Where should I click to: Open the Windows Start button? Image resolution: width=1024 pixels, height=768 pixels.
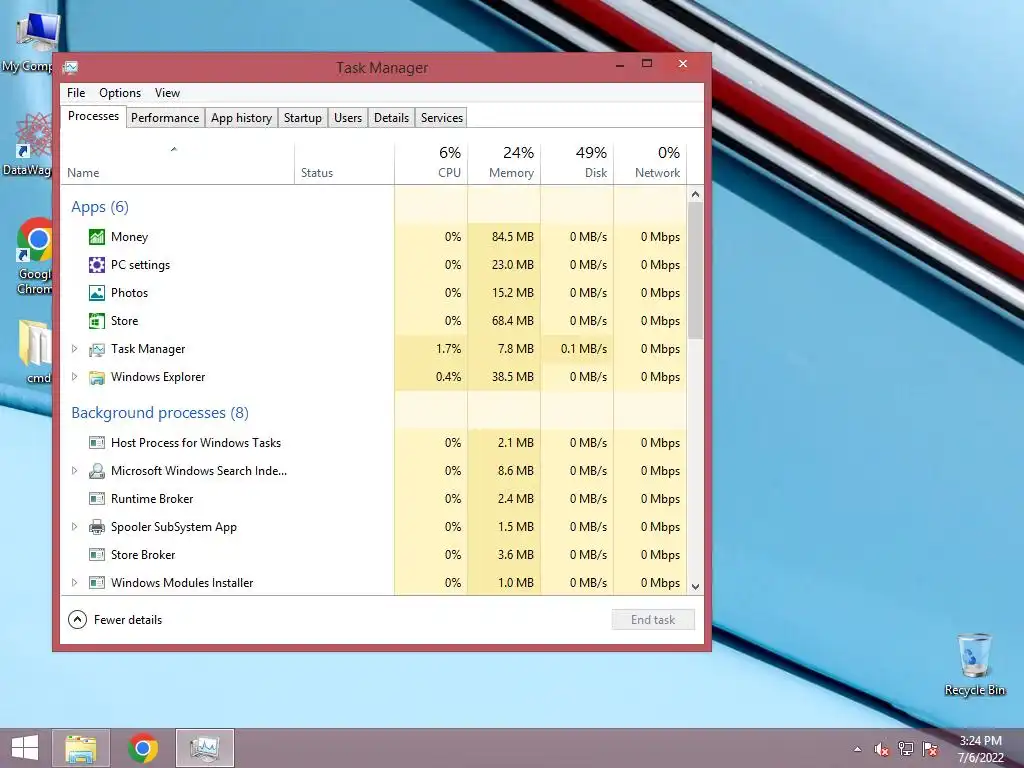[25, 748]
